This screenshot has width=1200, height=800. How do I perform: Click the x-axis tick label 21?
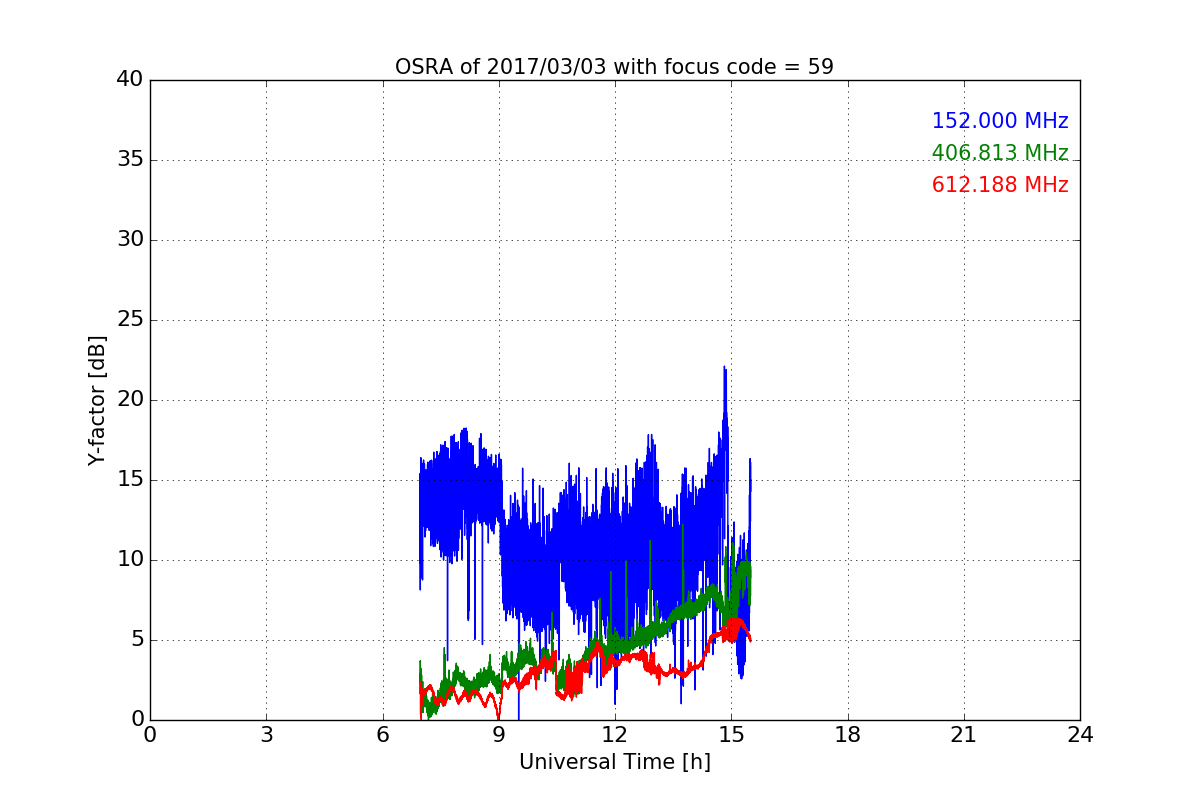(964, 735)
